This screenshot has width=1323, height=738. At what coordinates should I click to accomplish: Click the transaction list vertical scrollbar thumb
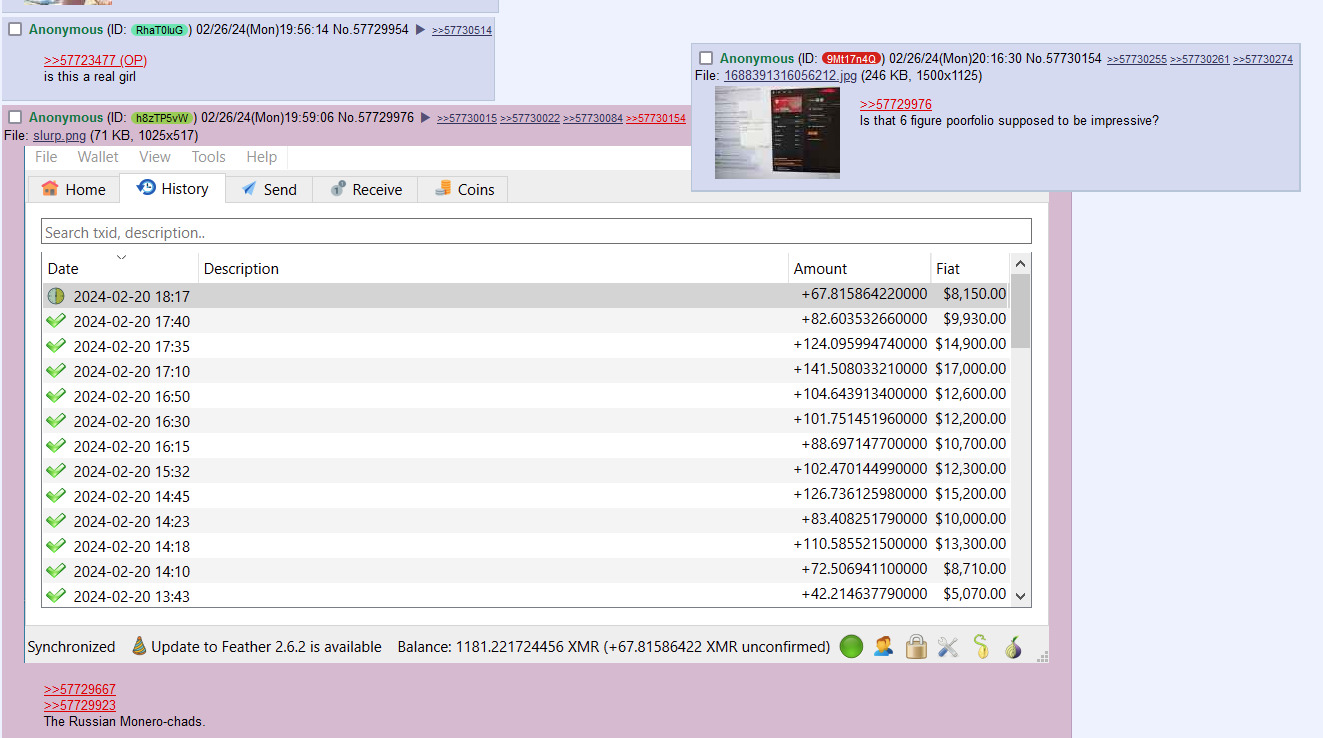[1020, 310]
